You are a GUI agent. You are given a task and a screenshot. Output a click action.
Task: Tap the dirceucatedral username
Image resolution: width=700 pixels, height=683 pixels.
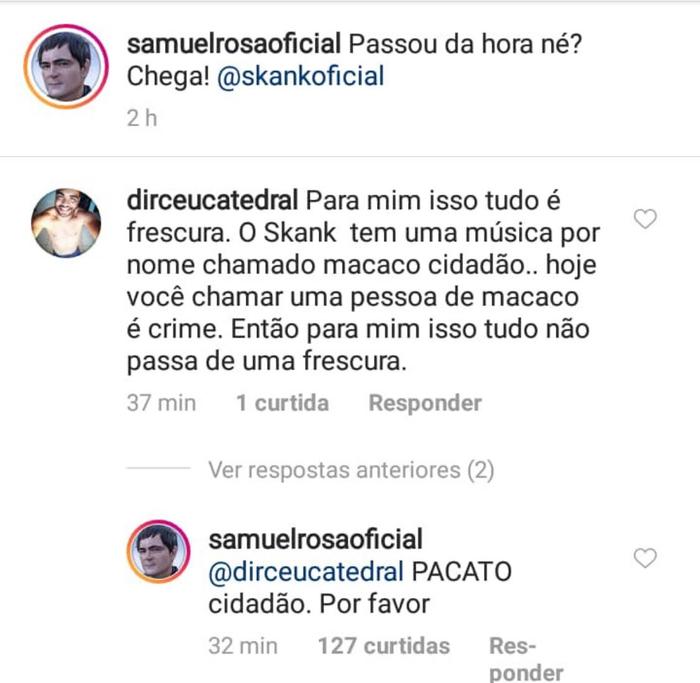coord(212,200)
